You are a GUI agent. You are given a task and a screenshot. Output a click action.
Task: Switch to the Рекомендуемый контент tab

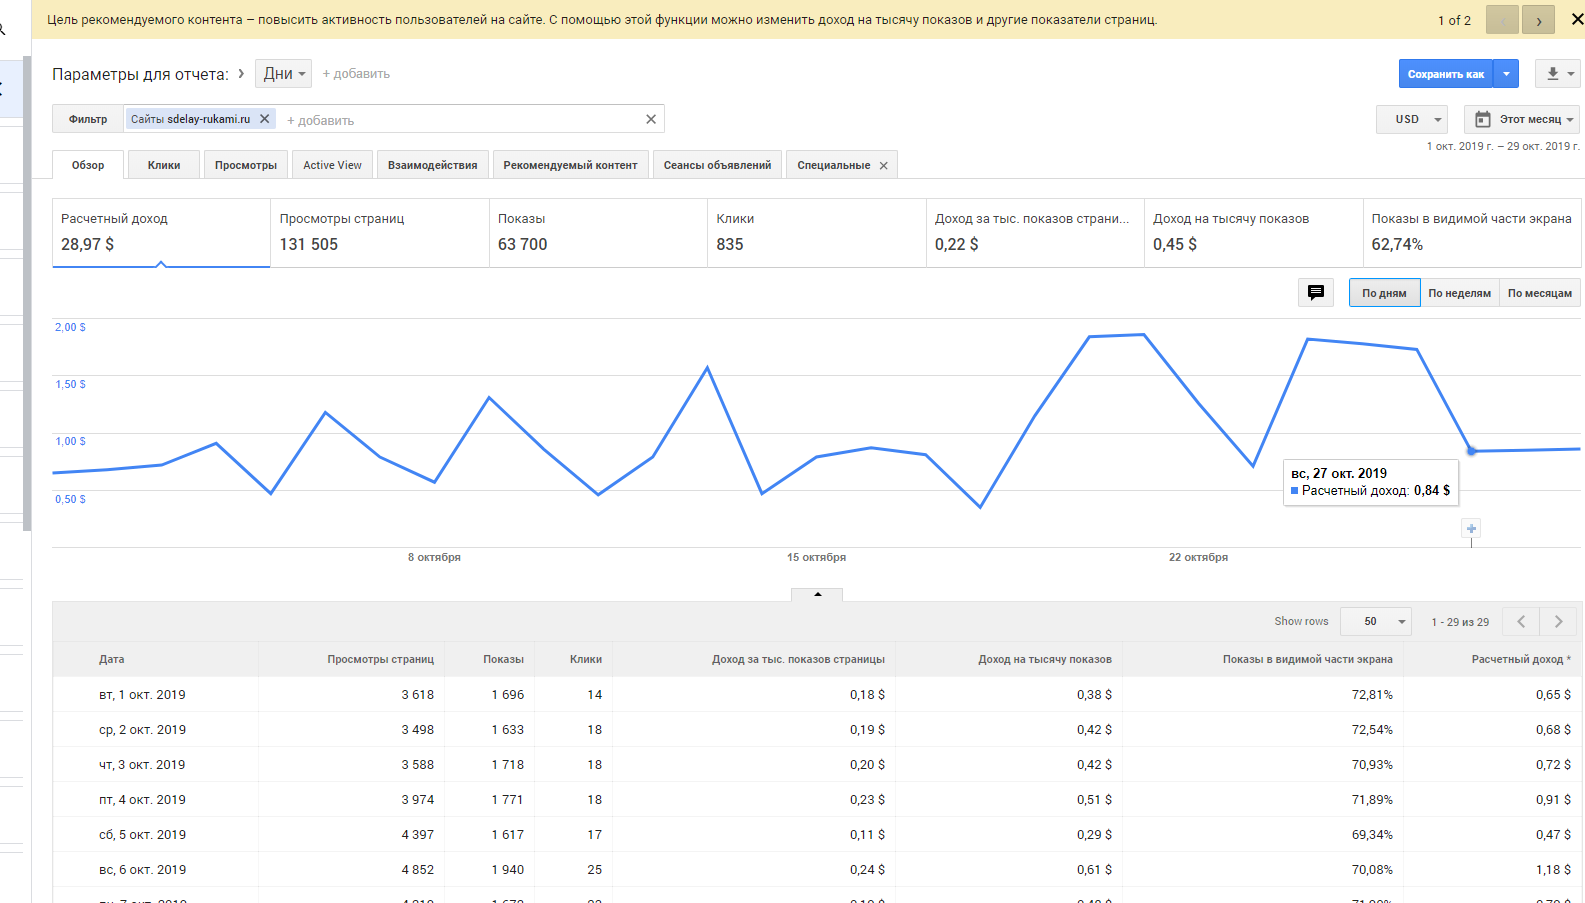coord(570,165)
